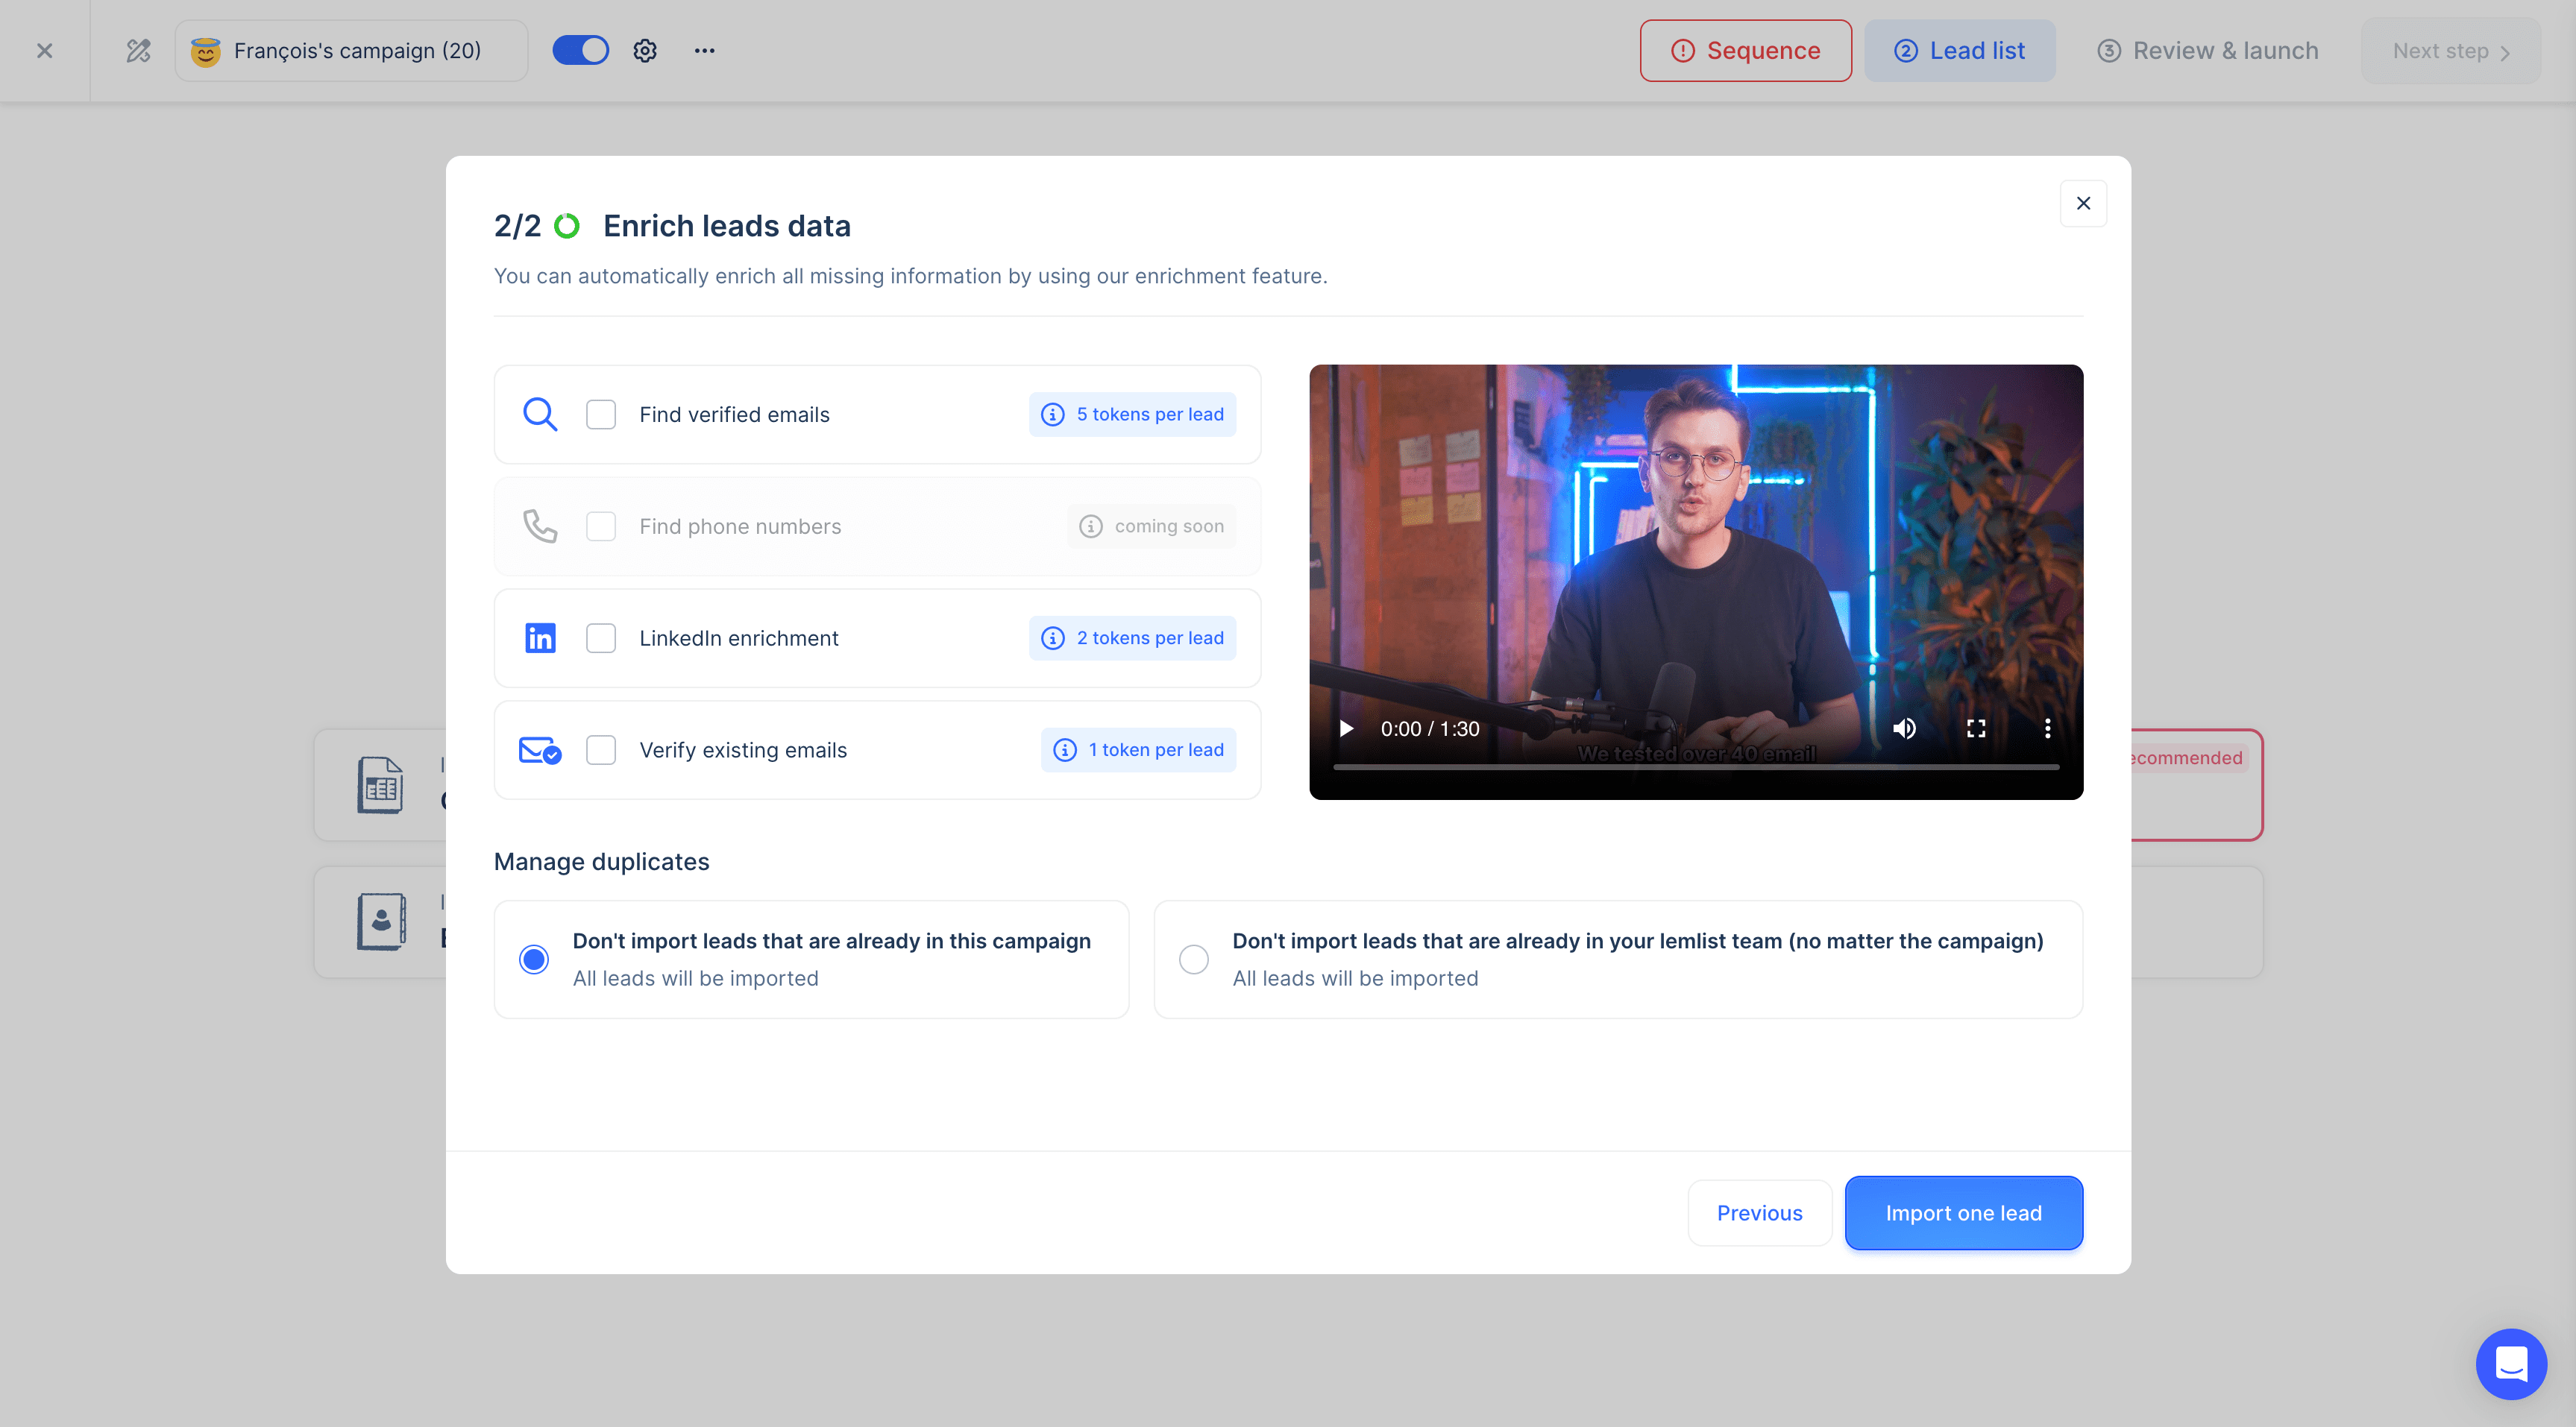The height and width of the screenshot is (1427, 2576).
Task: Tick the Verify existing emails checkbox
Action: (x=601, y=750)
